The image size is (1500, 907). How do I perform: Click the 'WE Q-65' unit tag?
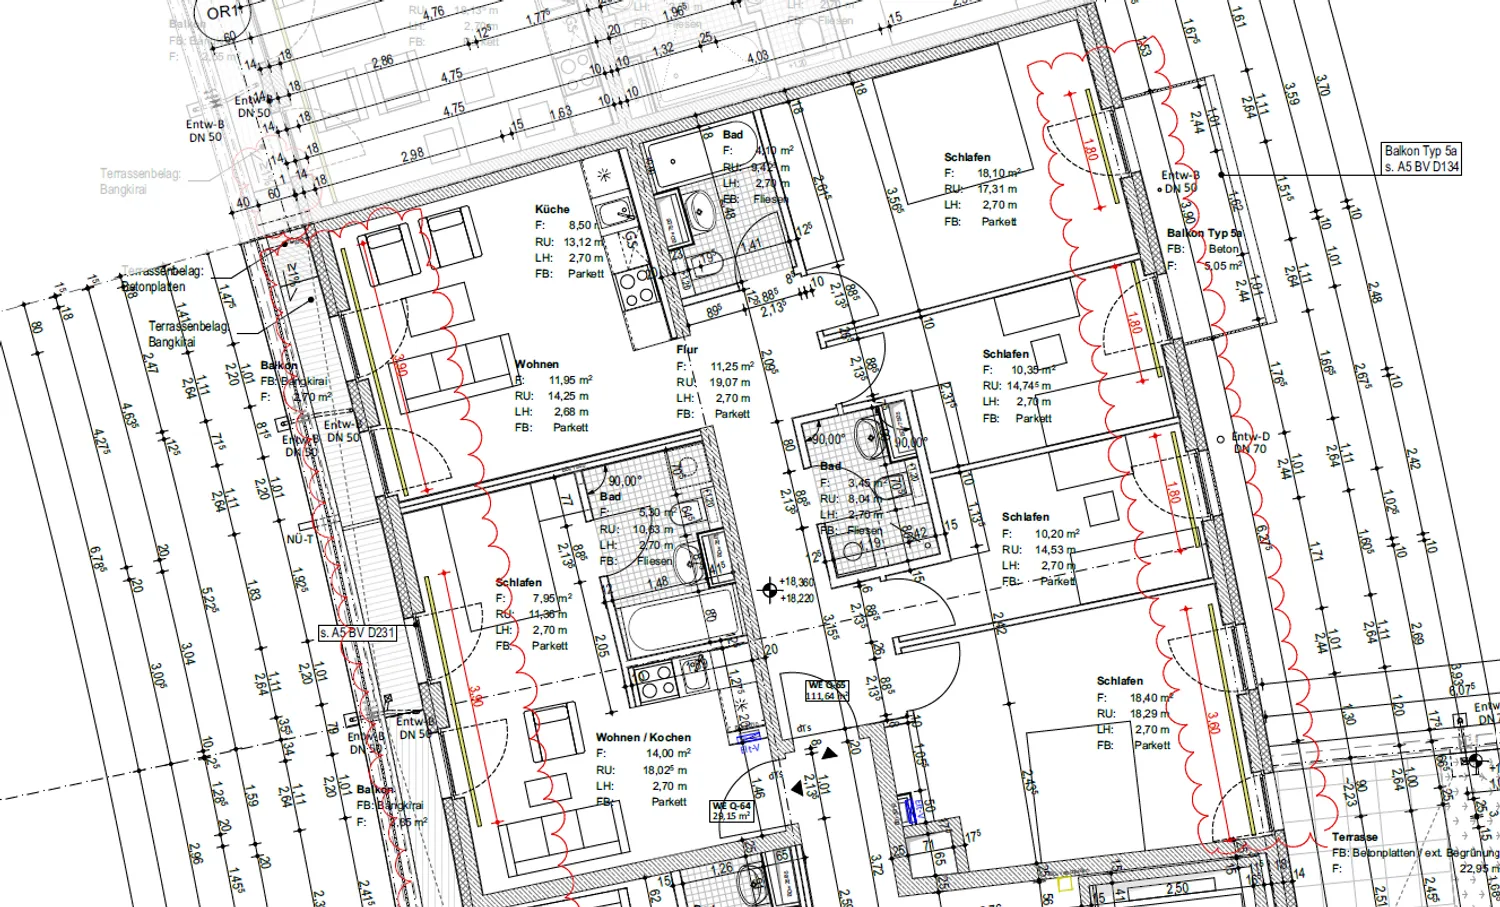(x=827, y=690)
